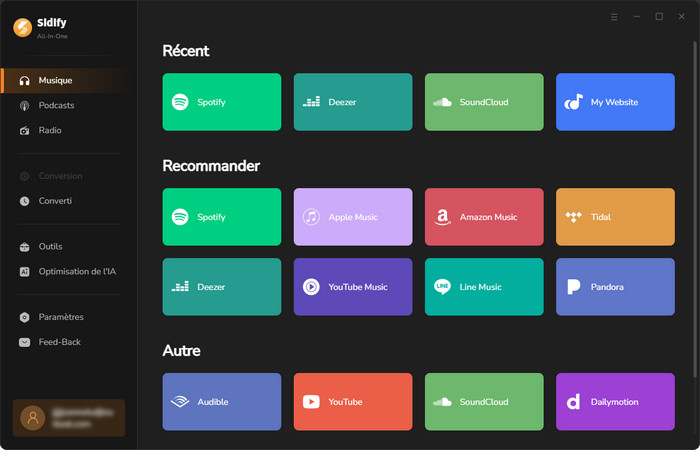Open the Converti history
The height and width of the screenshot is (450, 700).
pos(55,201)
